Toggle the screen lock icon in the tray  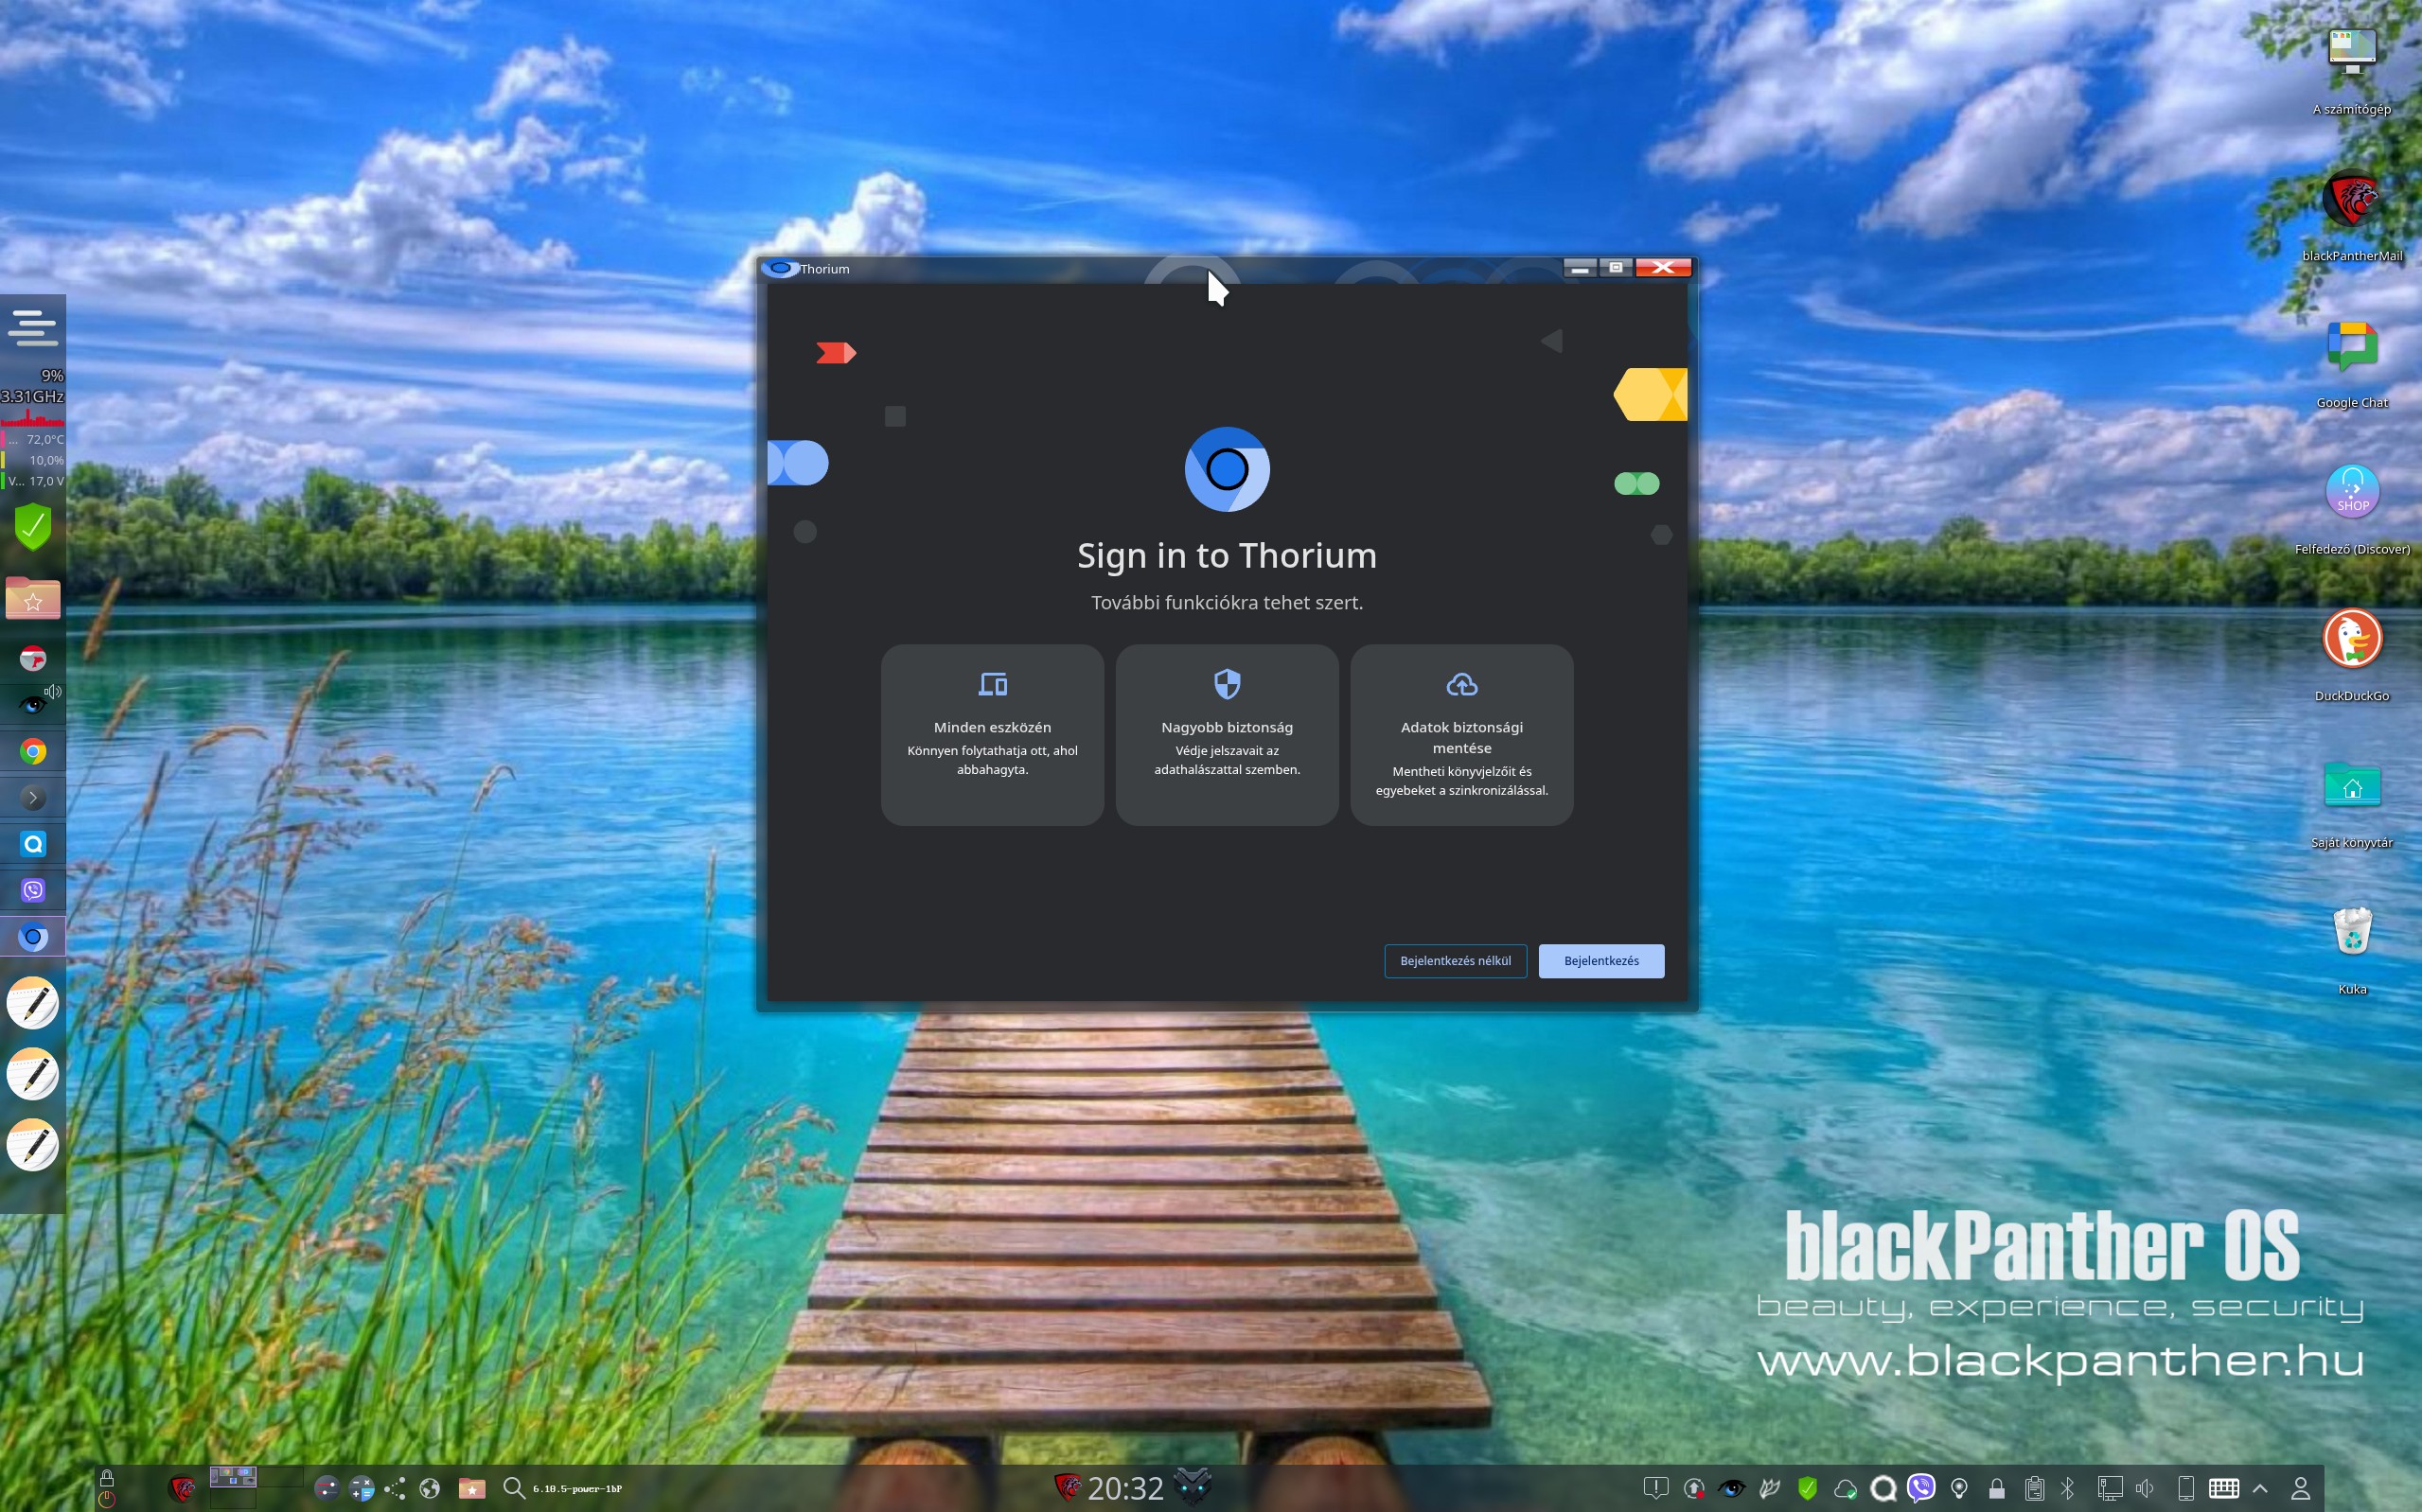click(1996, 1488)
